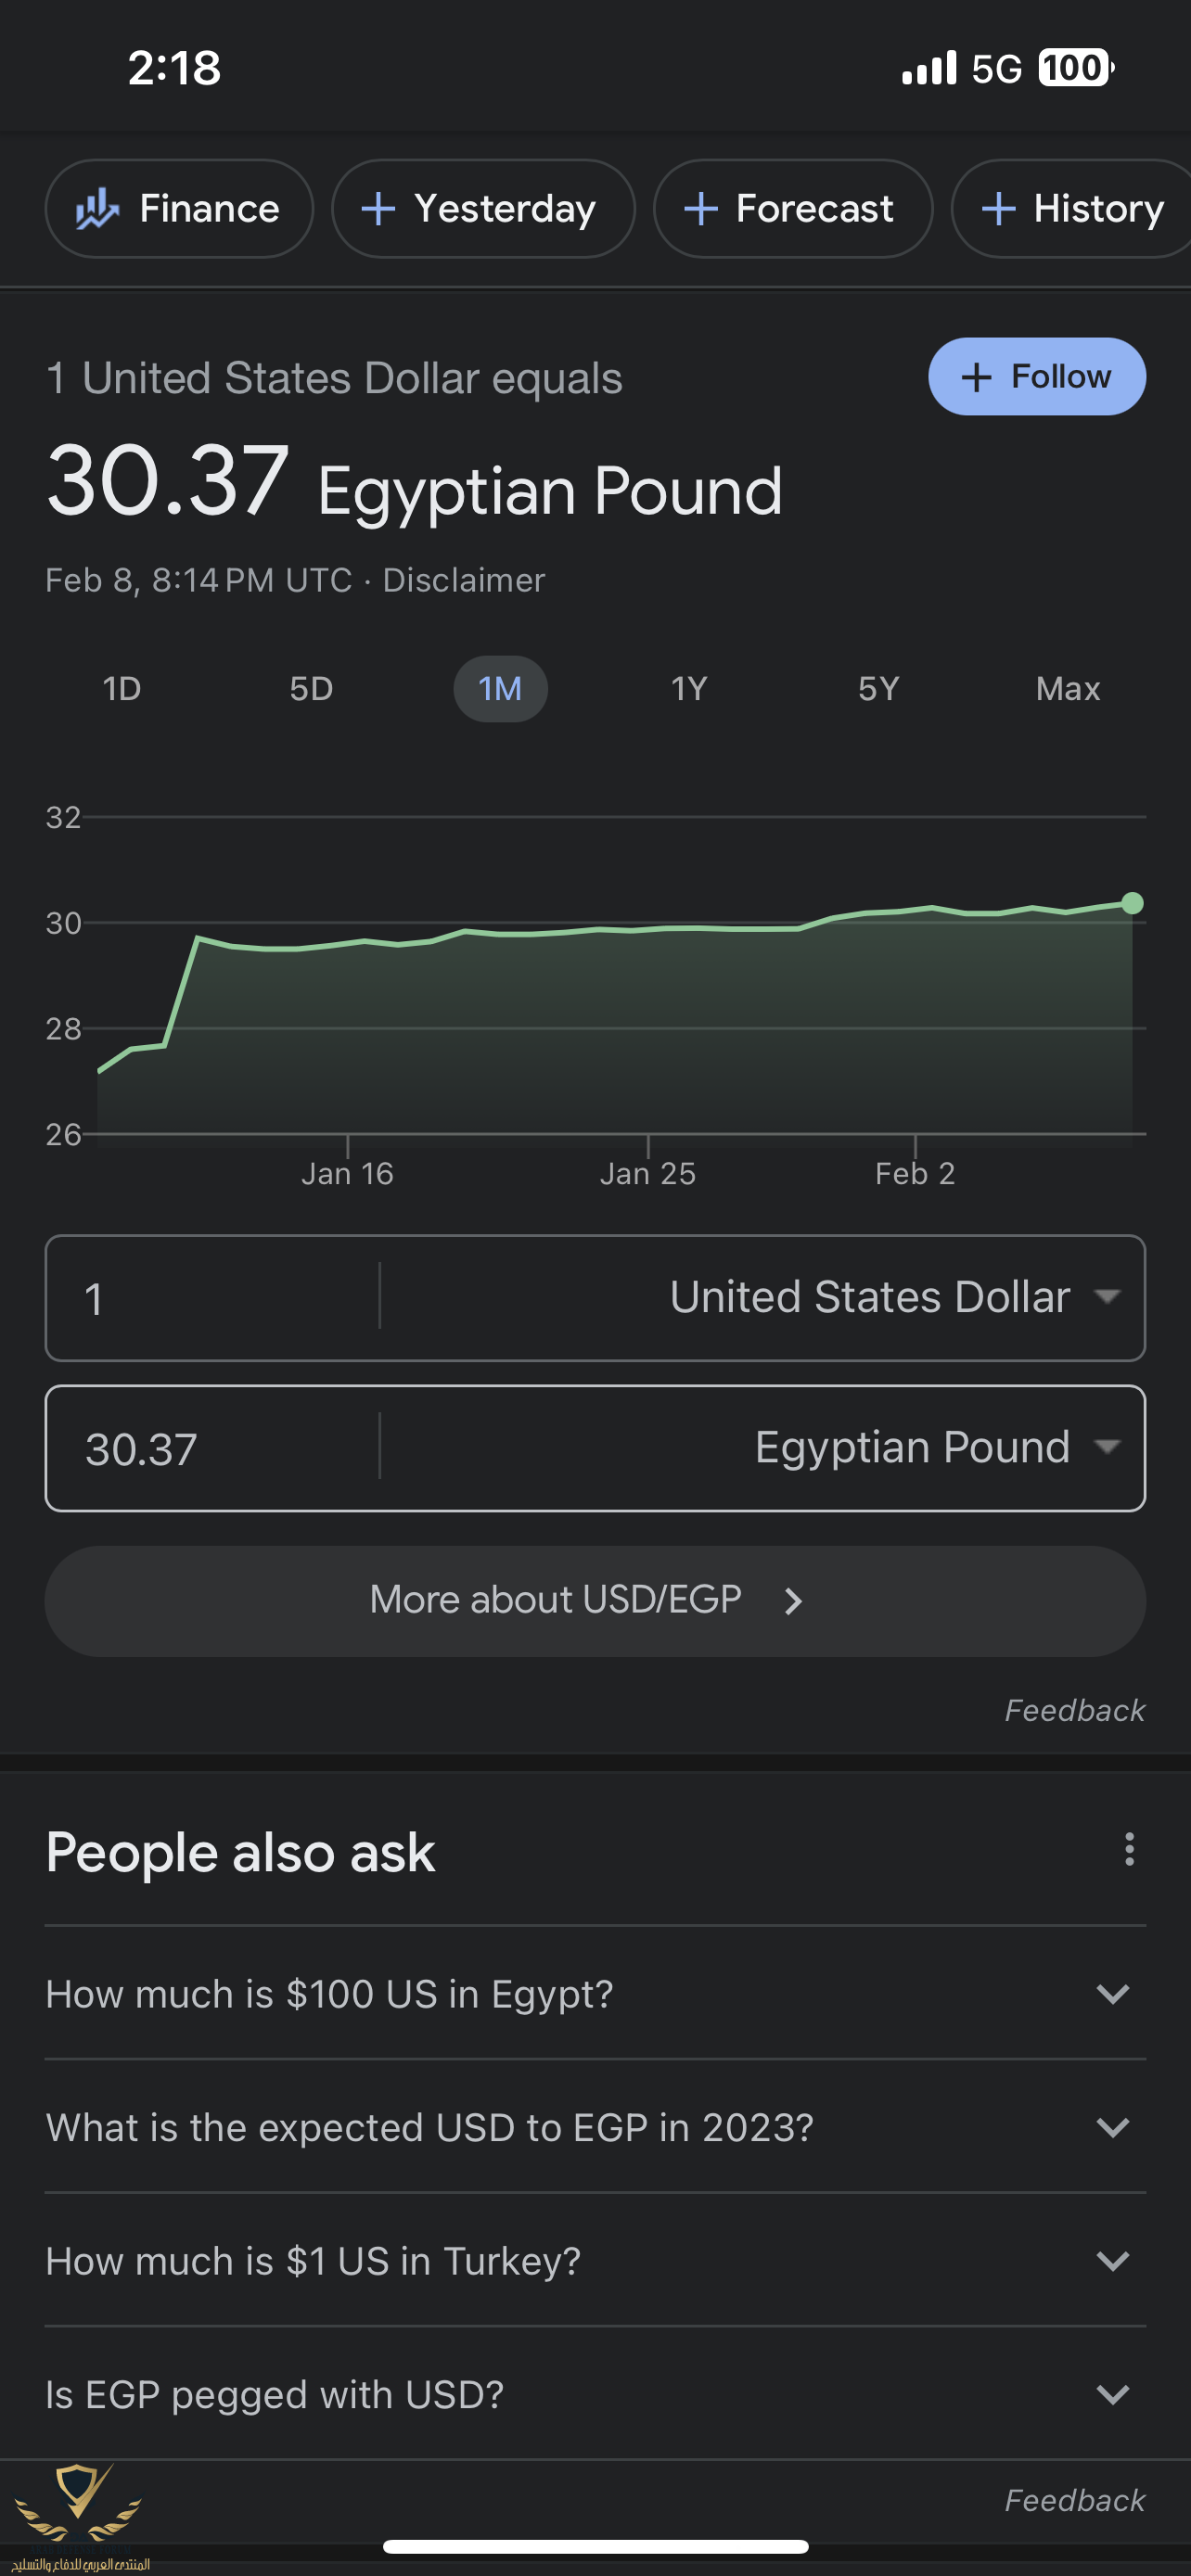
Task: Switch chart range to 1D
Action: [x=122, y=689]
